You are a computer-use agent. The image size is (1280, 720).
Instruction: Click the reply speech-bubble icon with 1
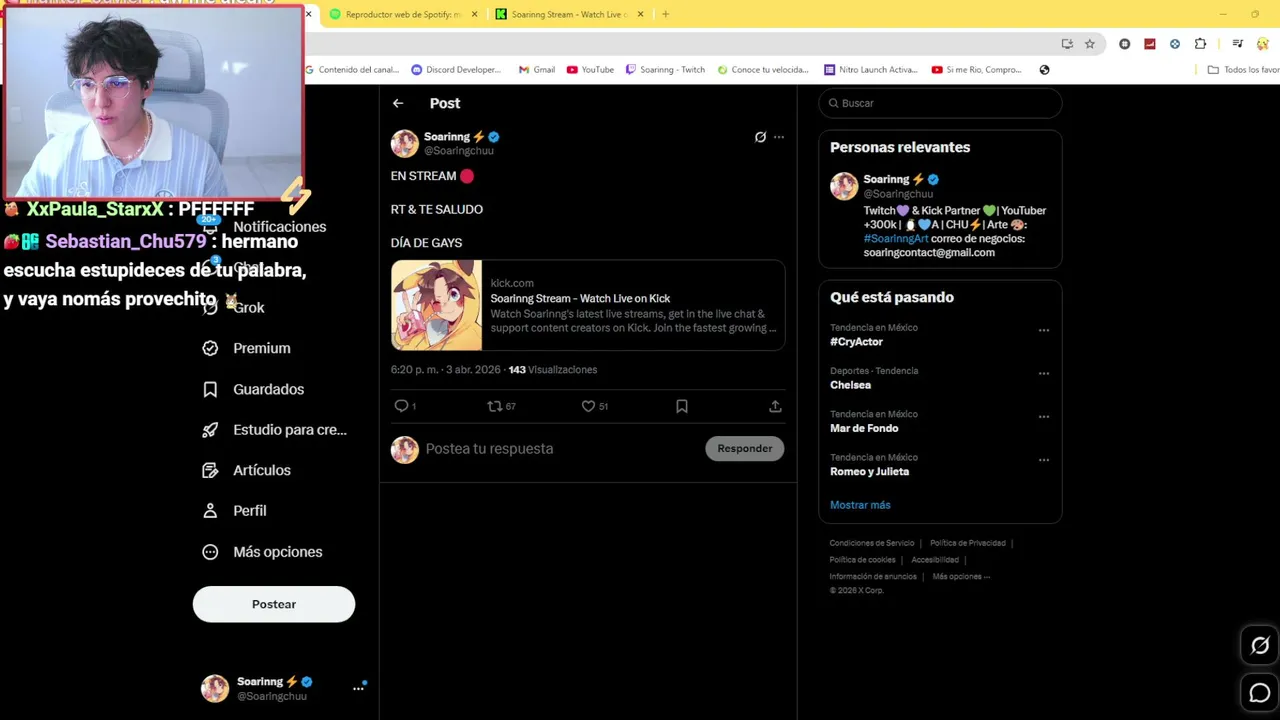click(405, 406)
